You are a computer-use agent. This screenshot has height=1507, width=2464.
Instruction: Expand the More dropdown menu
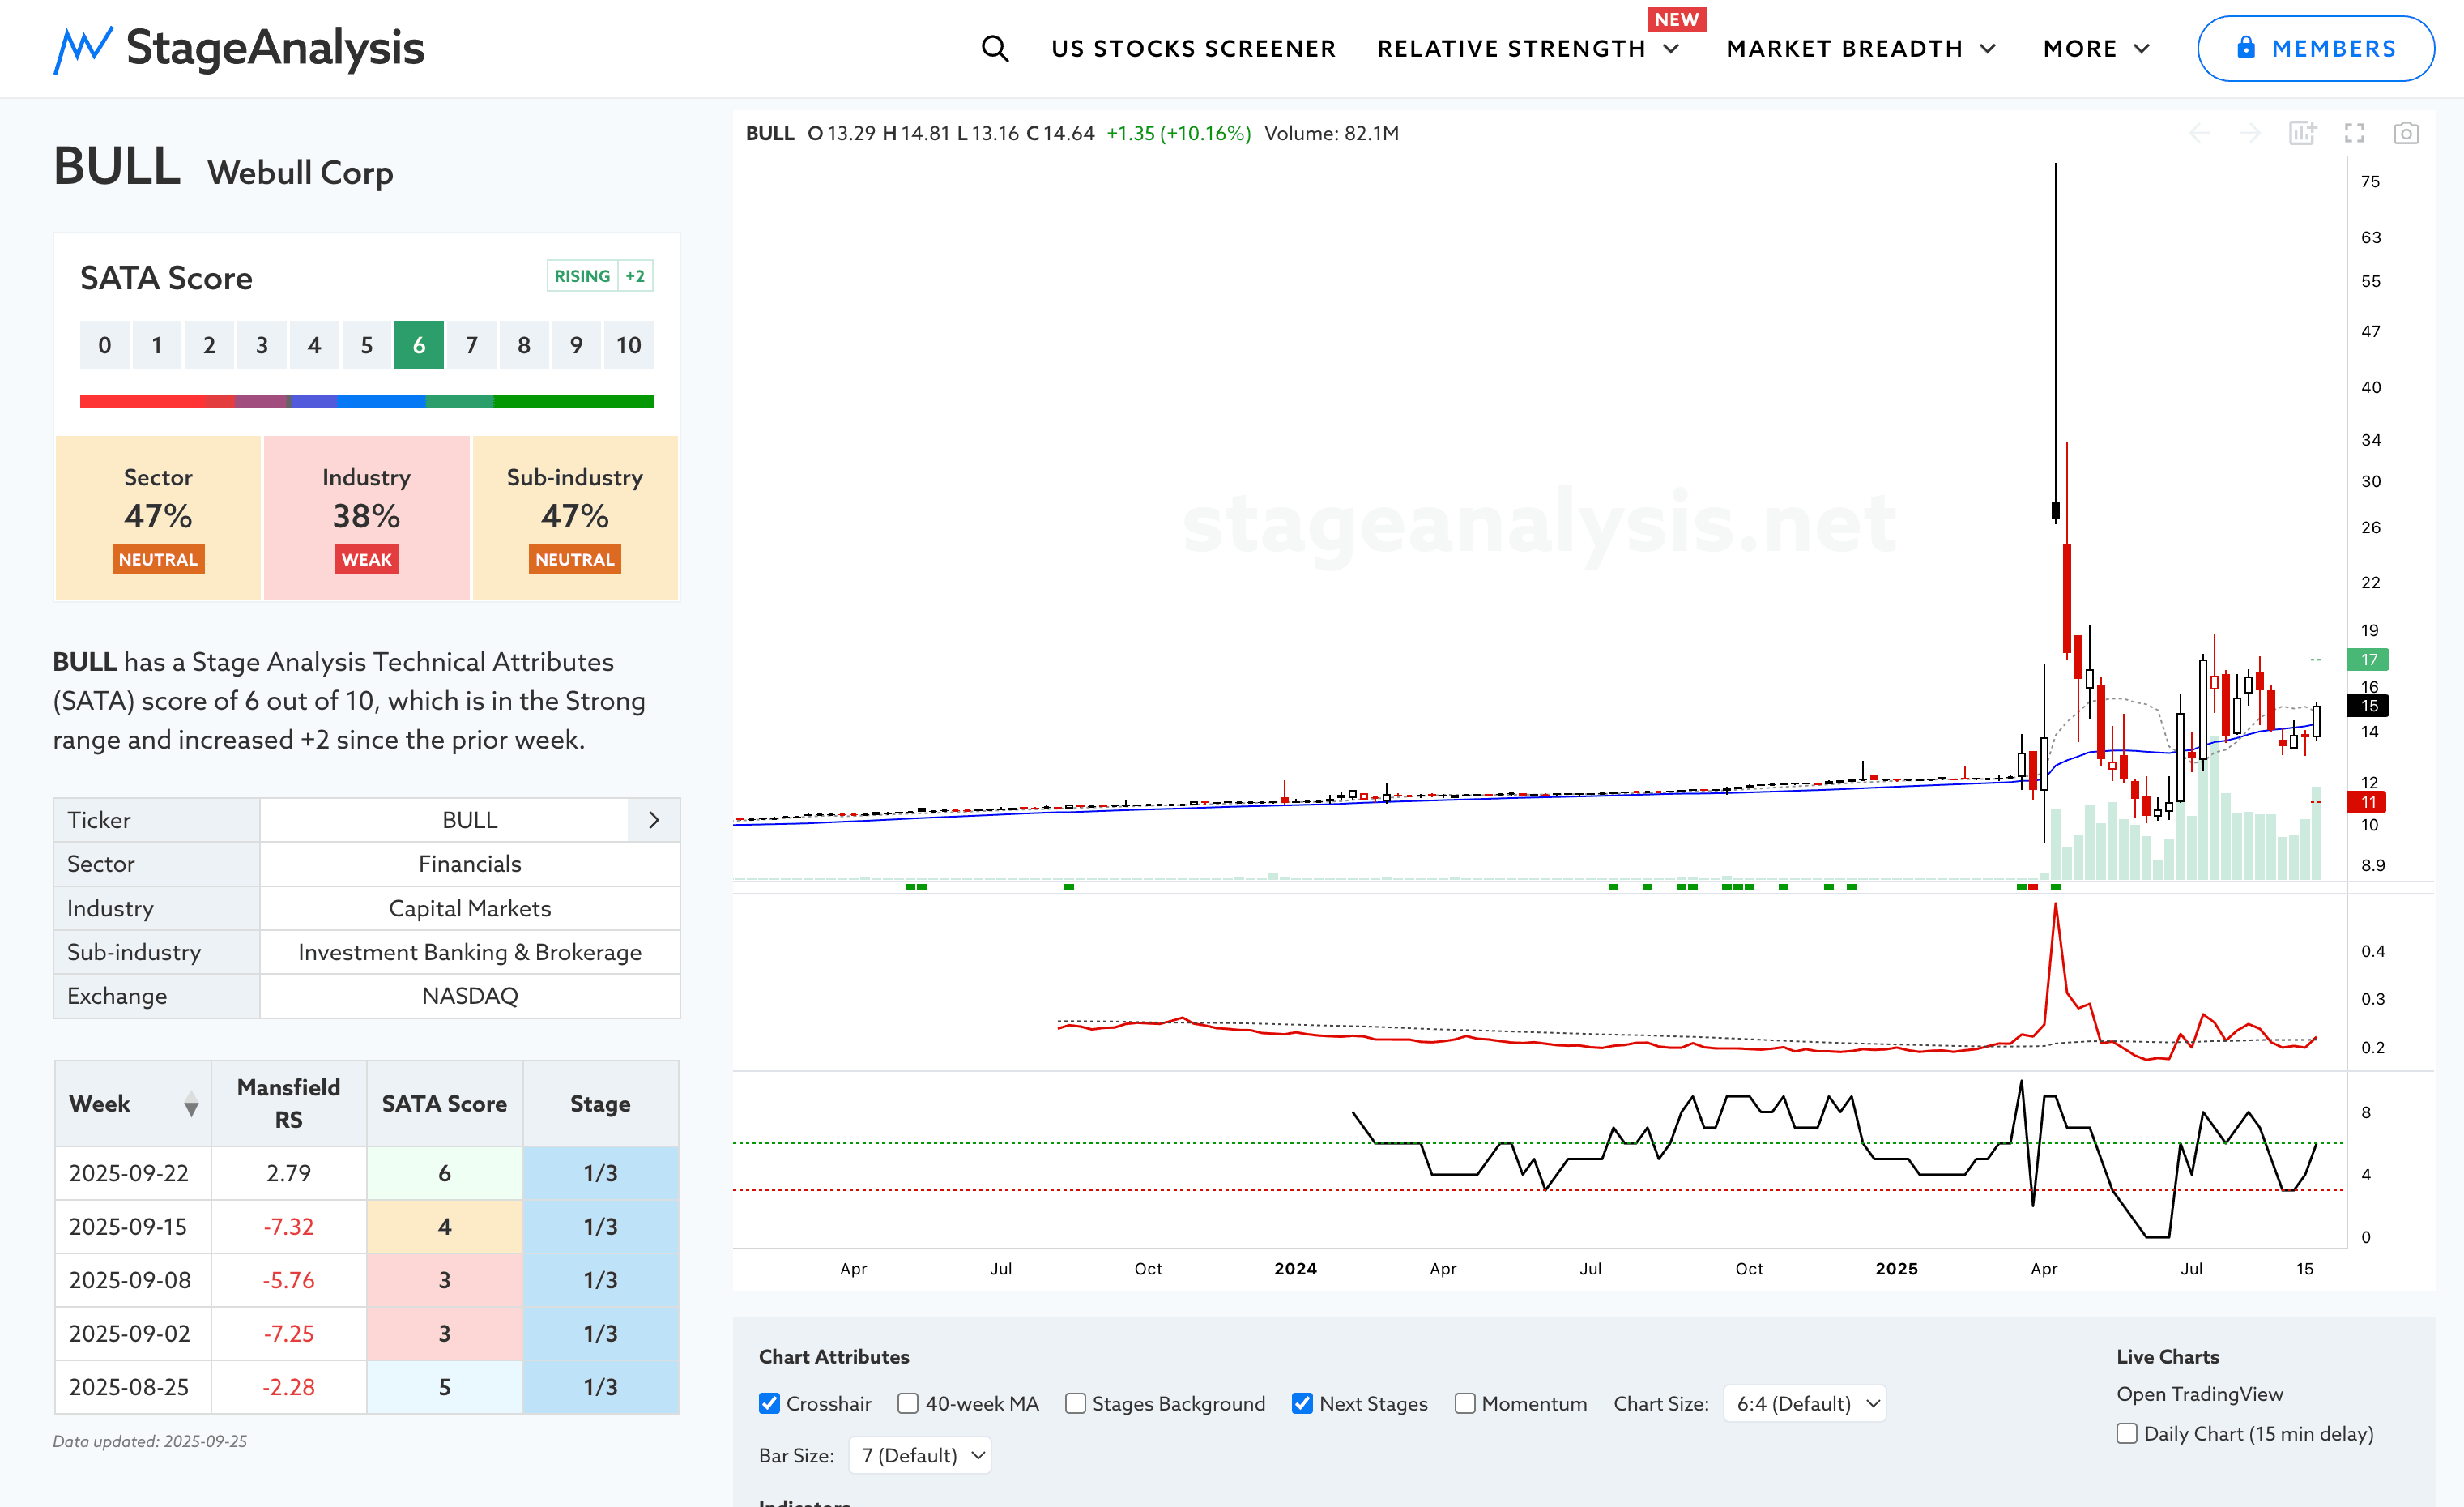point(2096,48)
